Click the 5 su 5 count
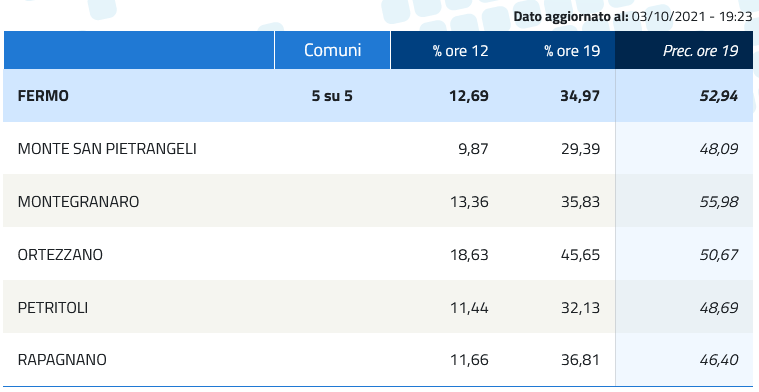 332,96
